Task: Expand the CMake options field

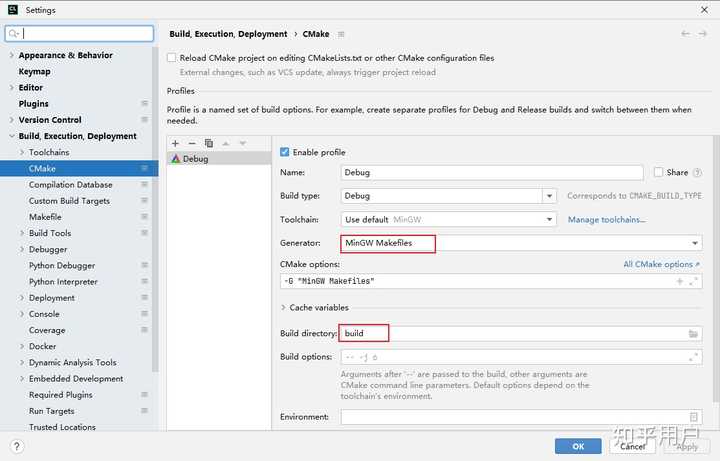Action: point(694,281)
